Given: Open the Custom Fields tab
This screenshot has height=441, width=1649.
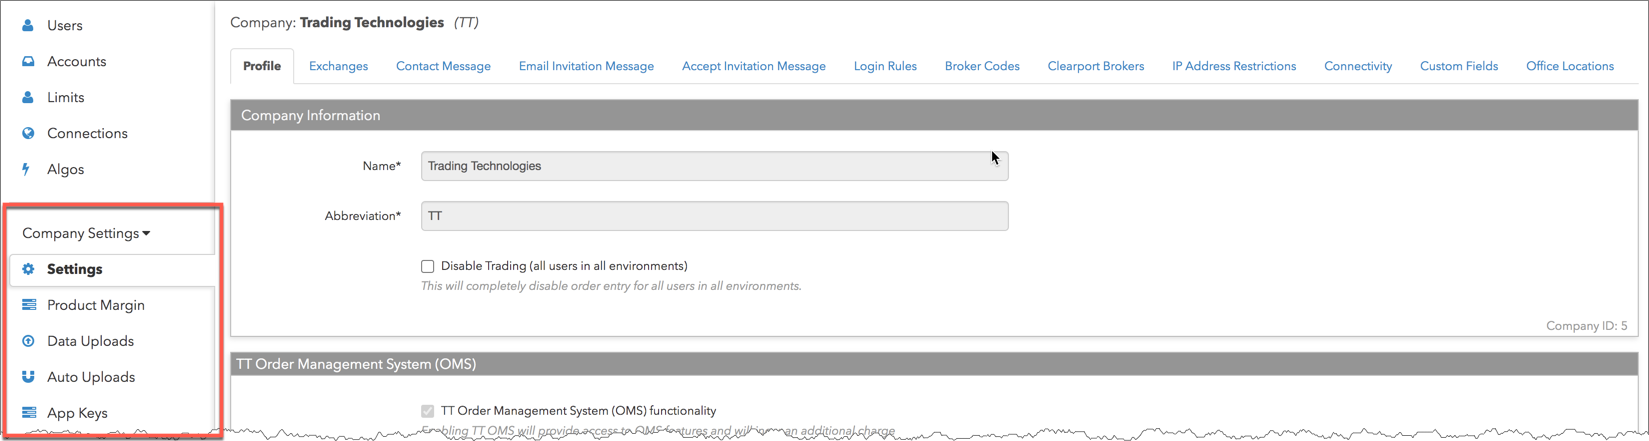Looking at the screenshot, I should coord(1459,66).
